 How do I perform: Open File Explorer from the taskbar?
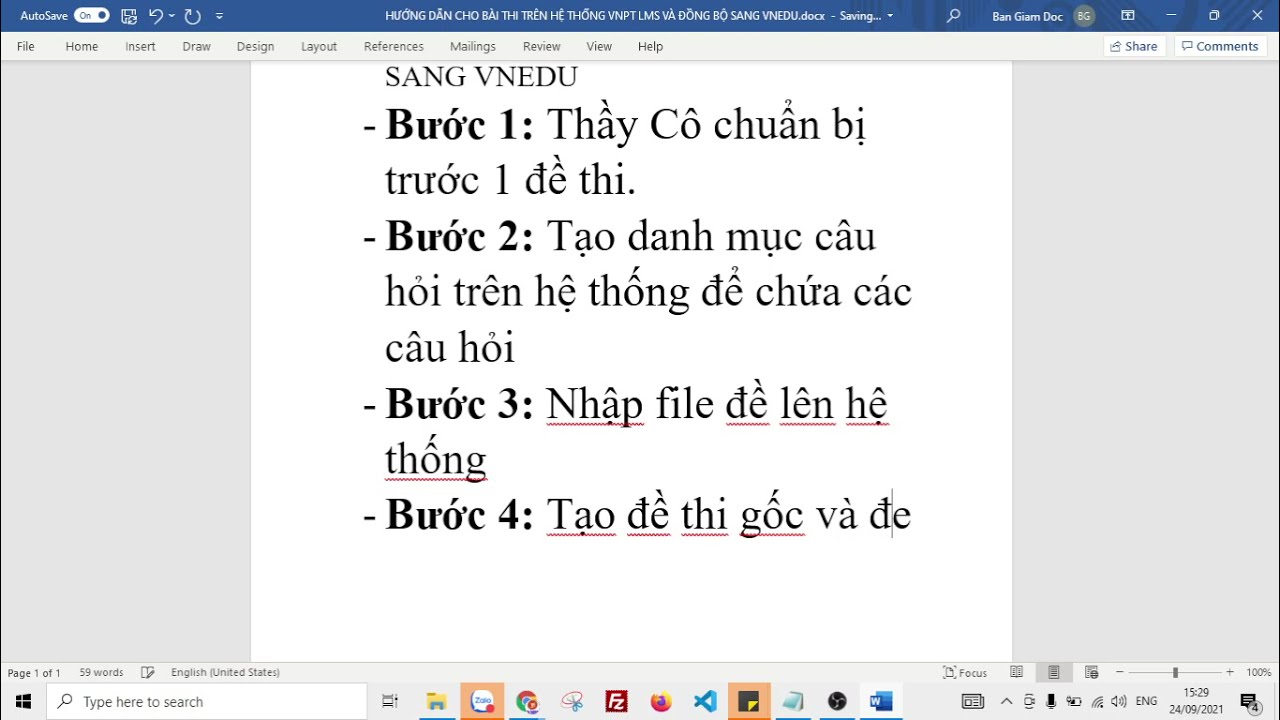[x=437, y=702]
